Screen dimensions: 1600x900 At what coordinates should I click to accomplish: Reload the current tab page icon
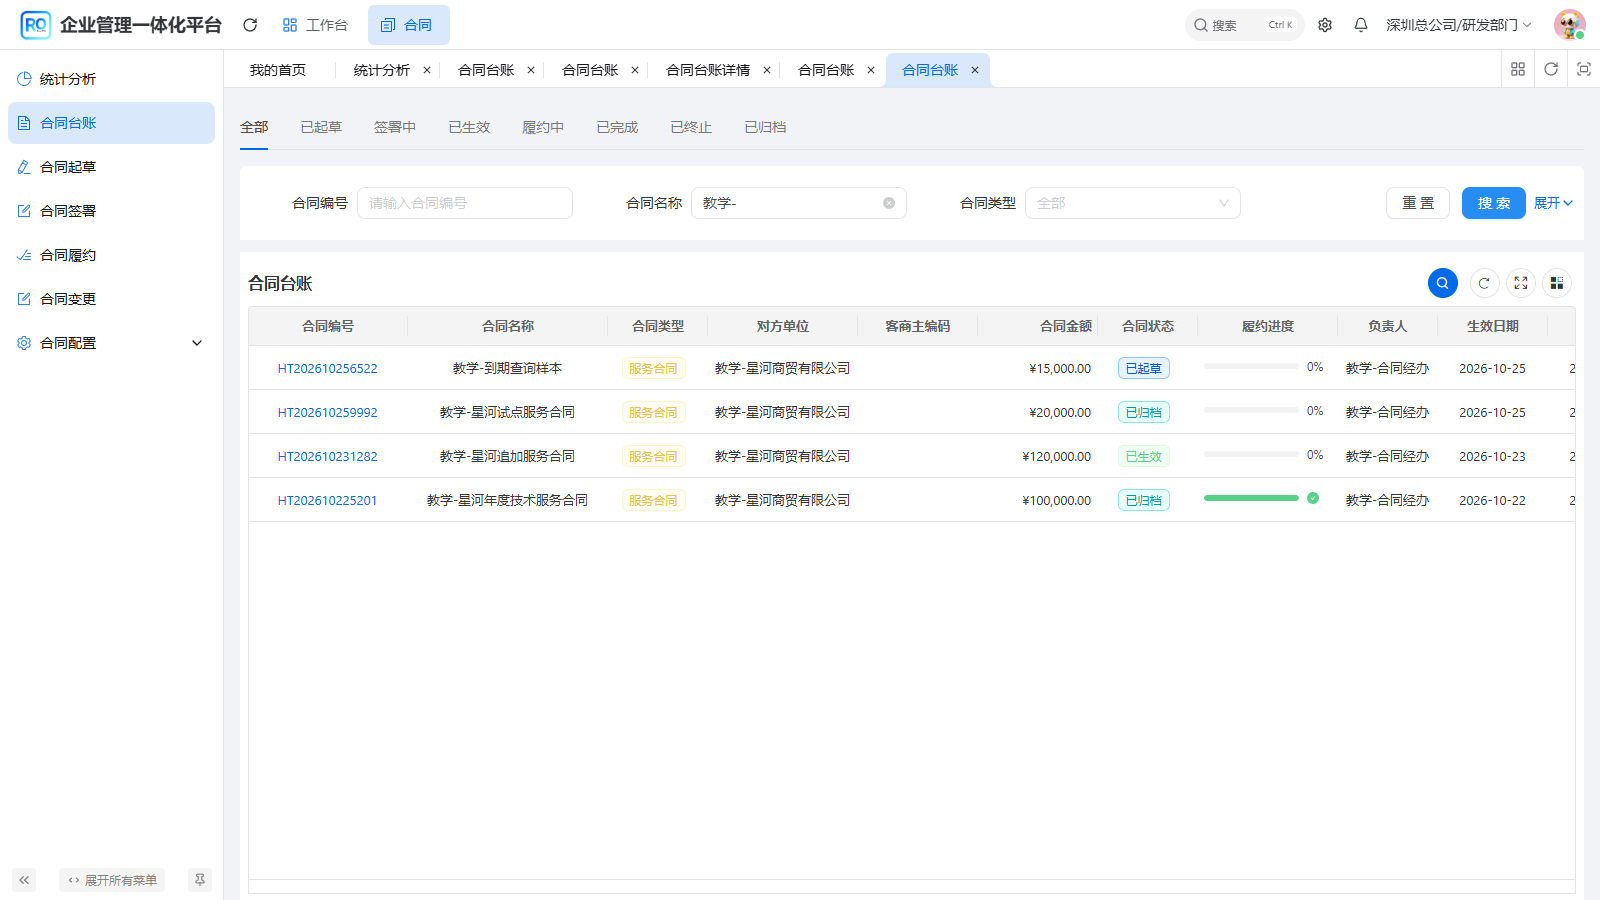(x=1551, y=69)
